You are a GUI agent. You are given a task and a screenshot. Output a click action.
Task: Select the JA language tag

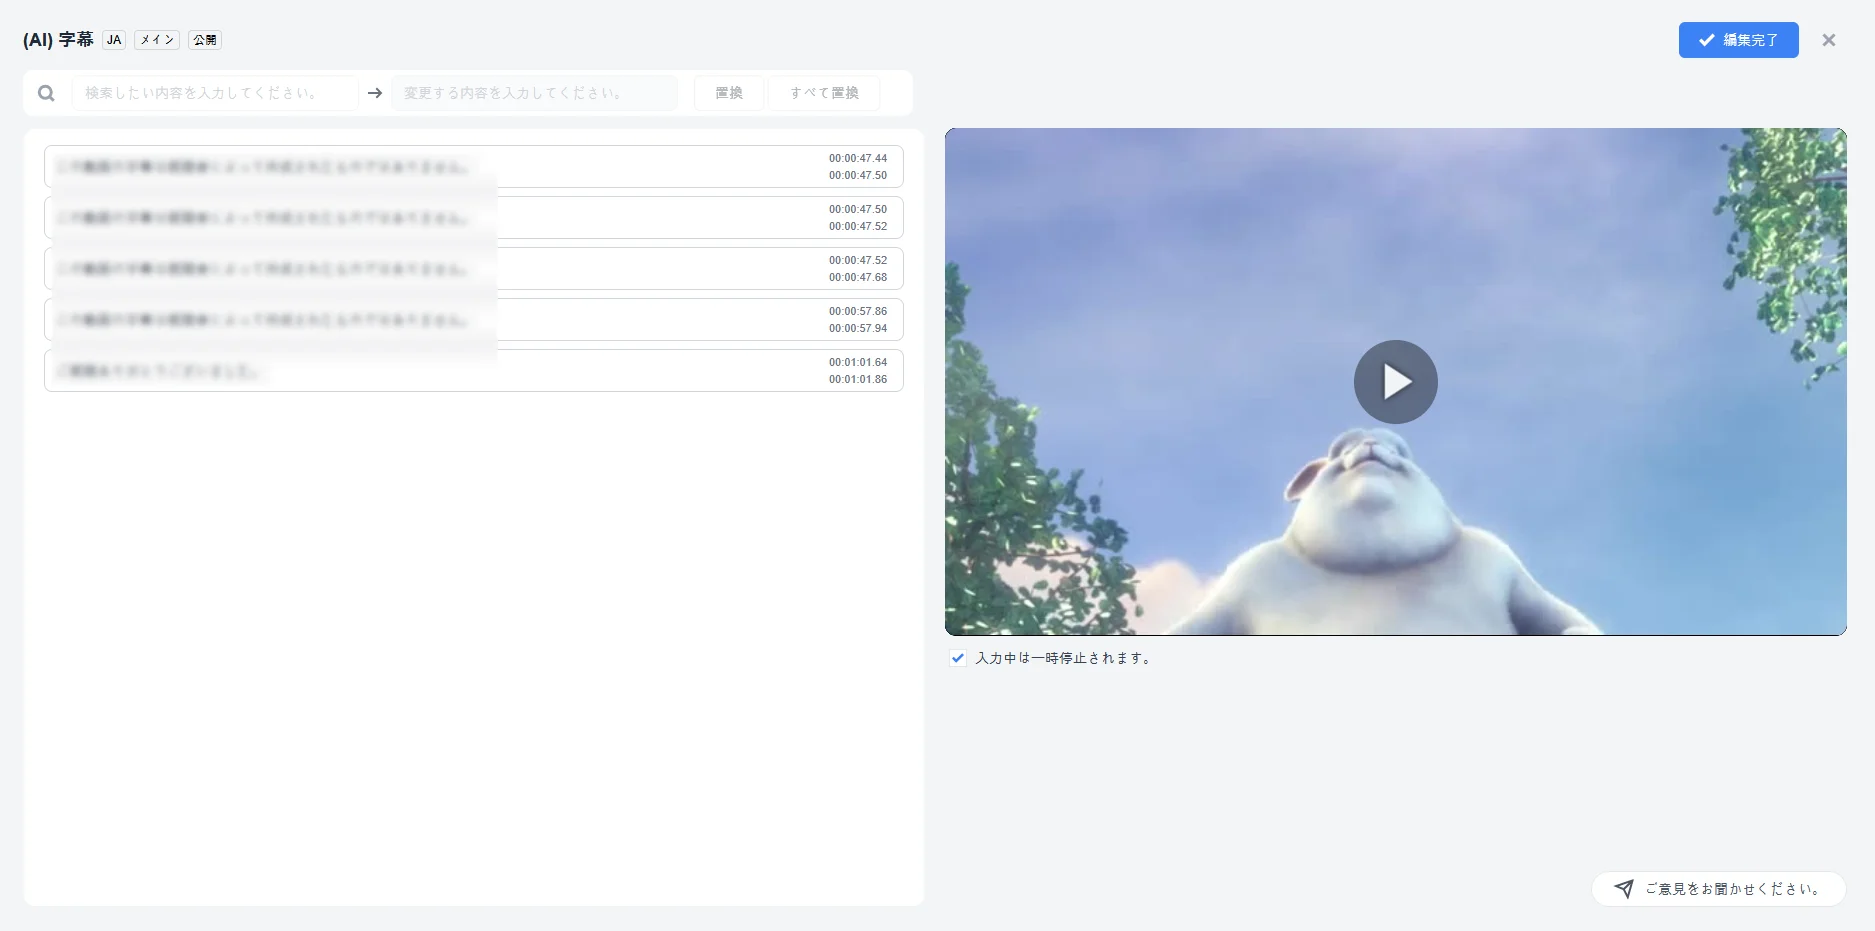(x=114, y=40)
